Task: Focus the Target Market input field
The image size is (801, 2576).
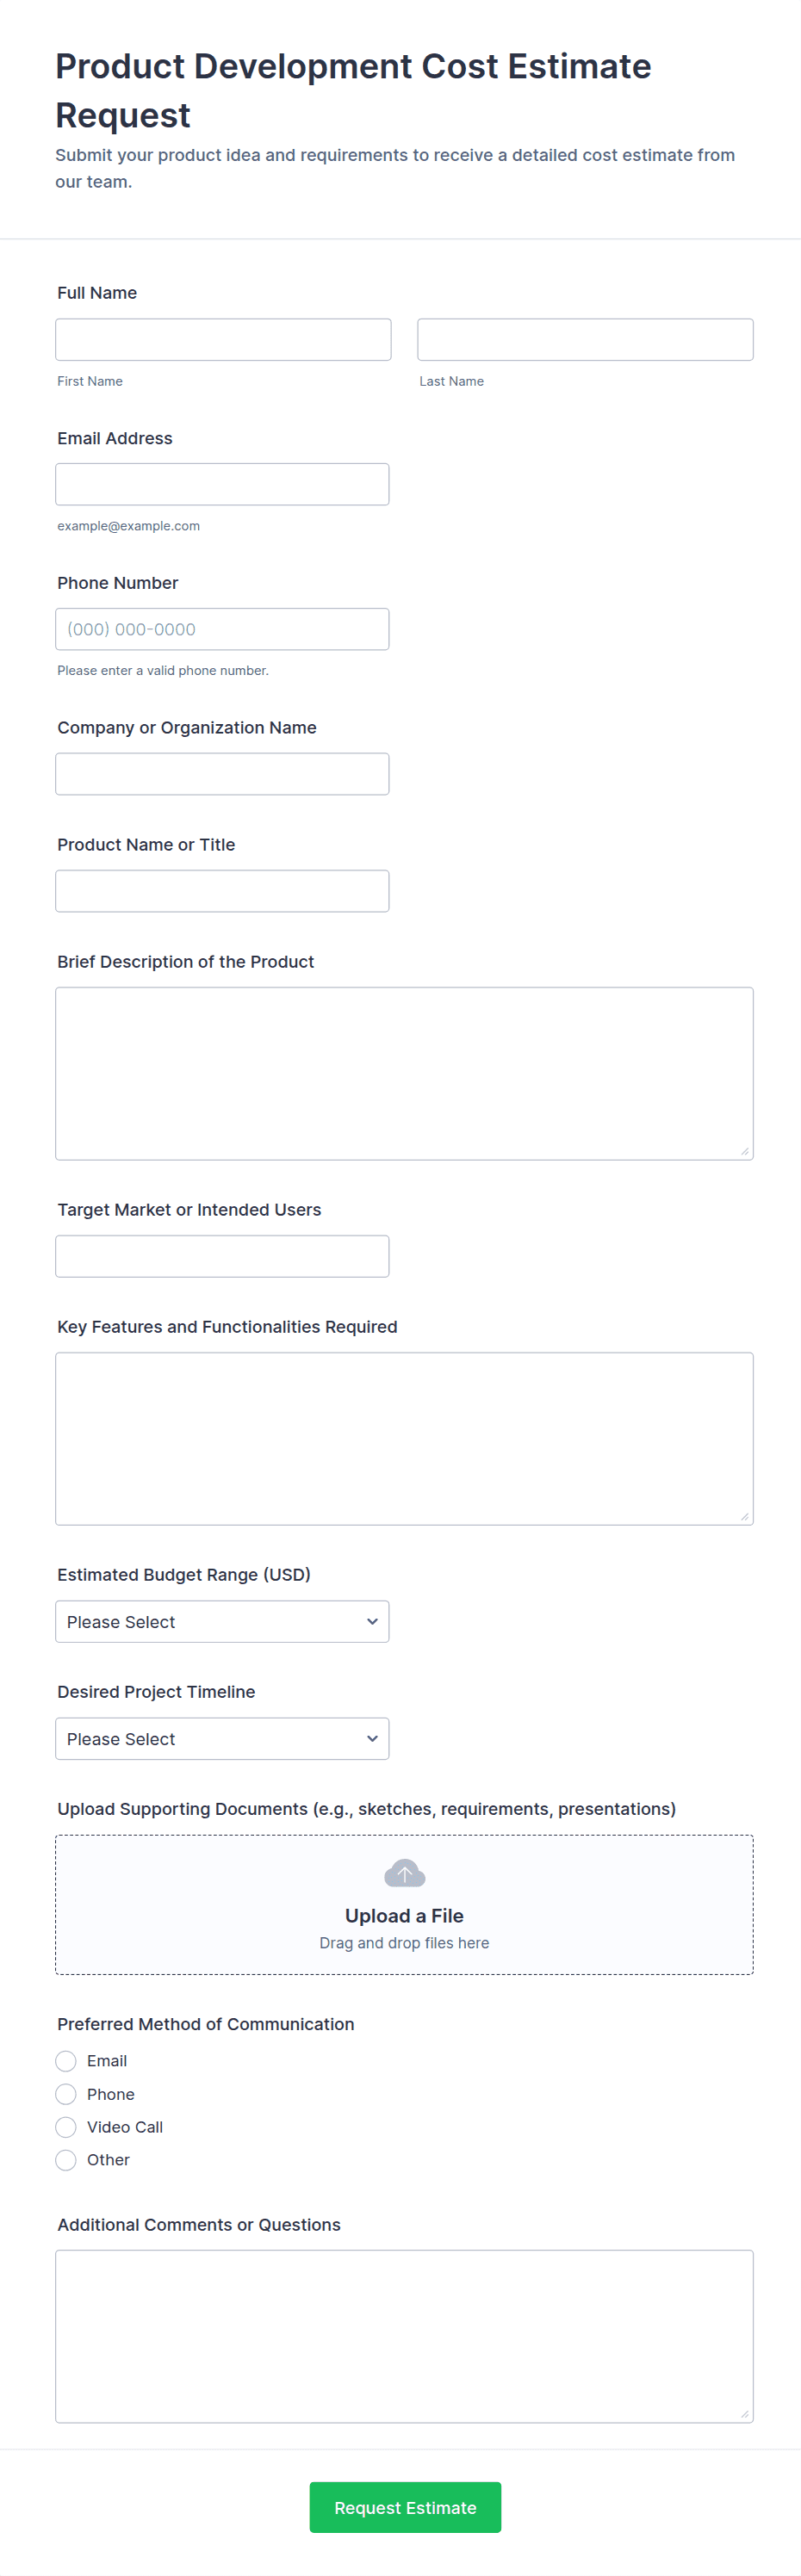Action: (222, 1256)
